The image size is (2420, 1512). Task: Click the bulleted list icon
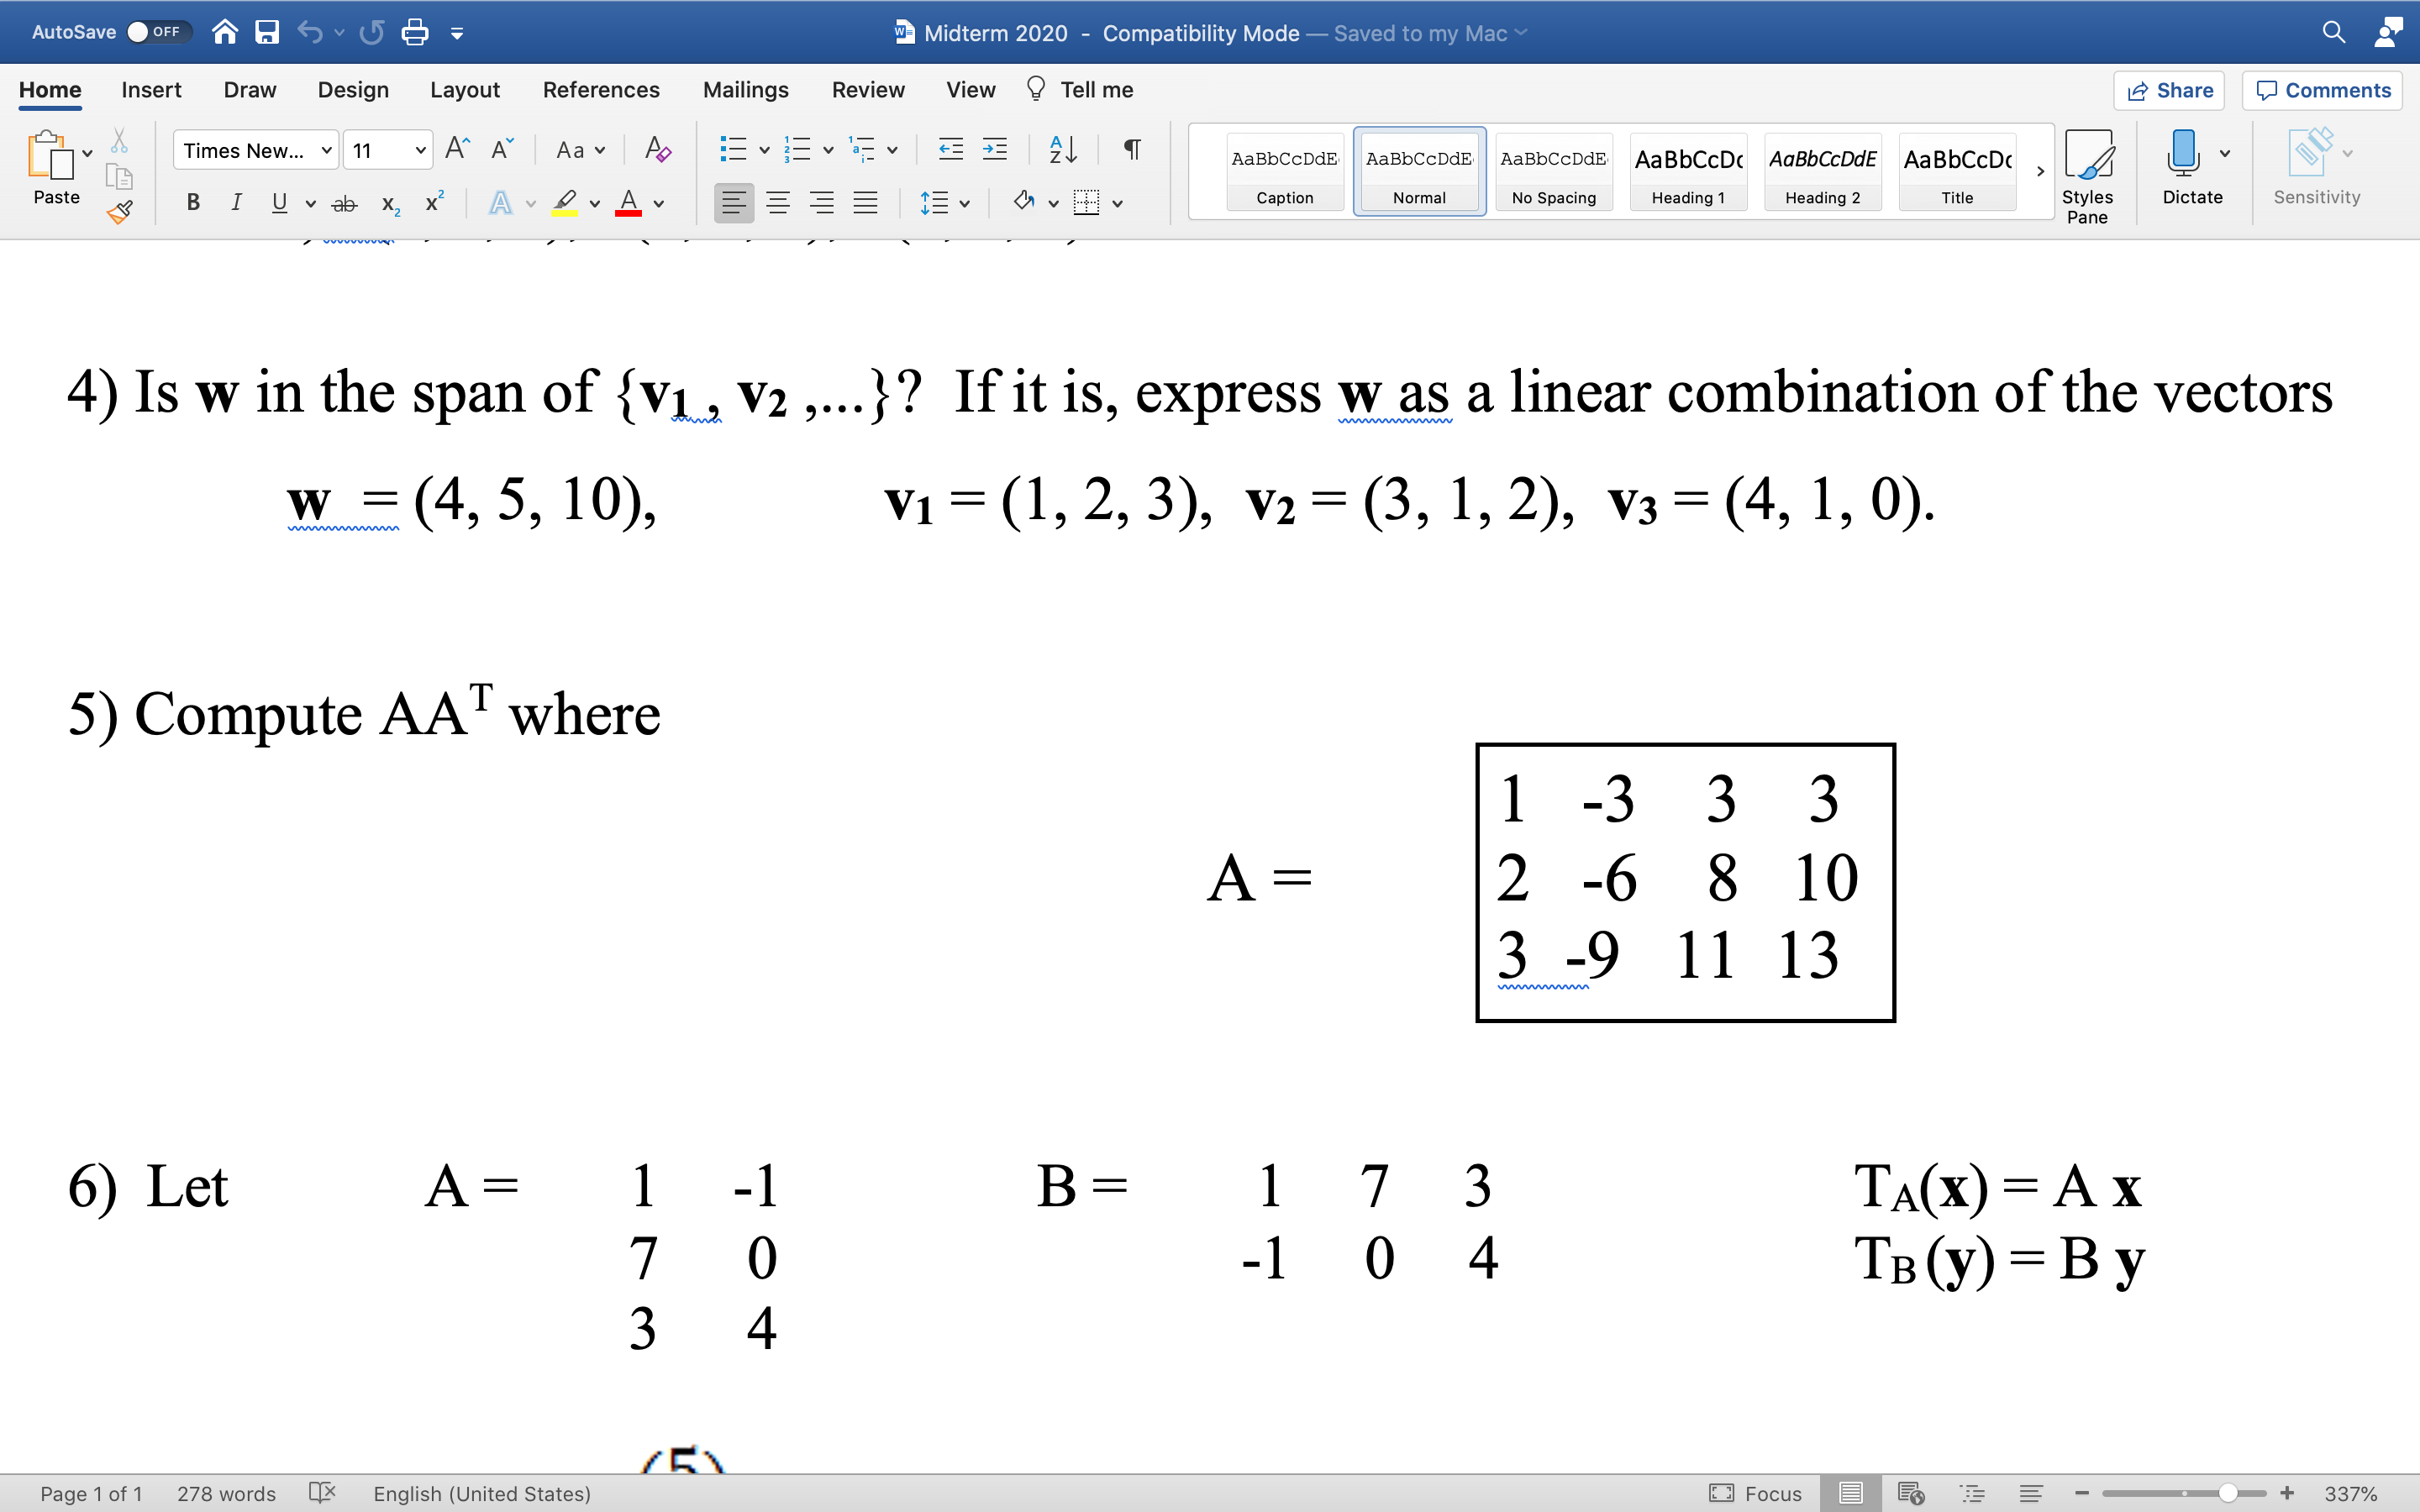click(733, 150)
